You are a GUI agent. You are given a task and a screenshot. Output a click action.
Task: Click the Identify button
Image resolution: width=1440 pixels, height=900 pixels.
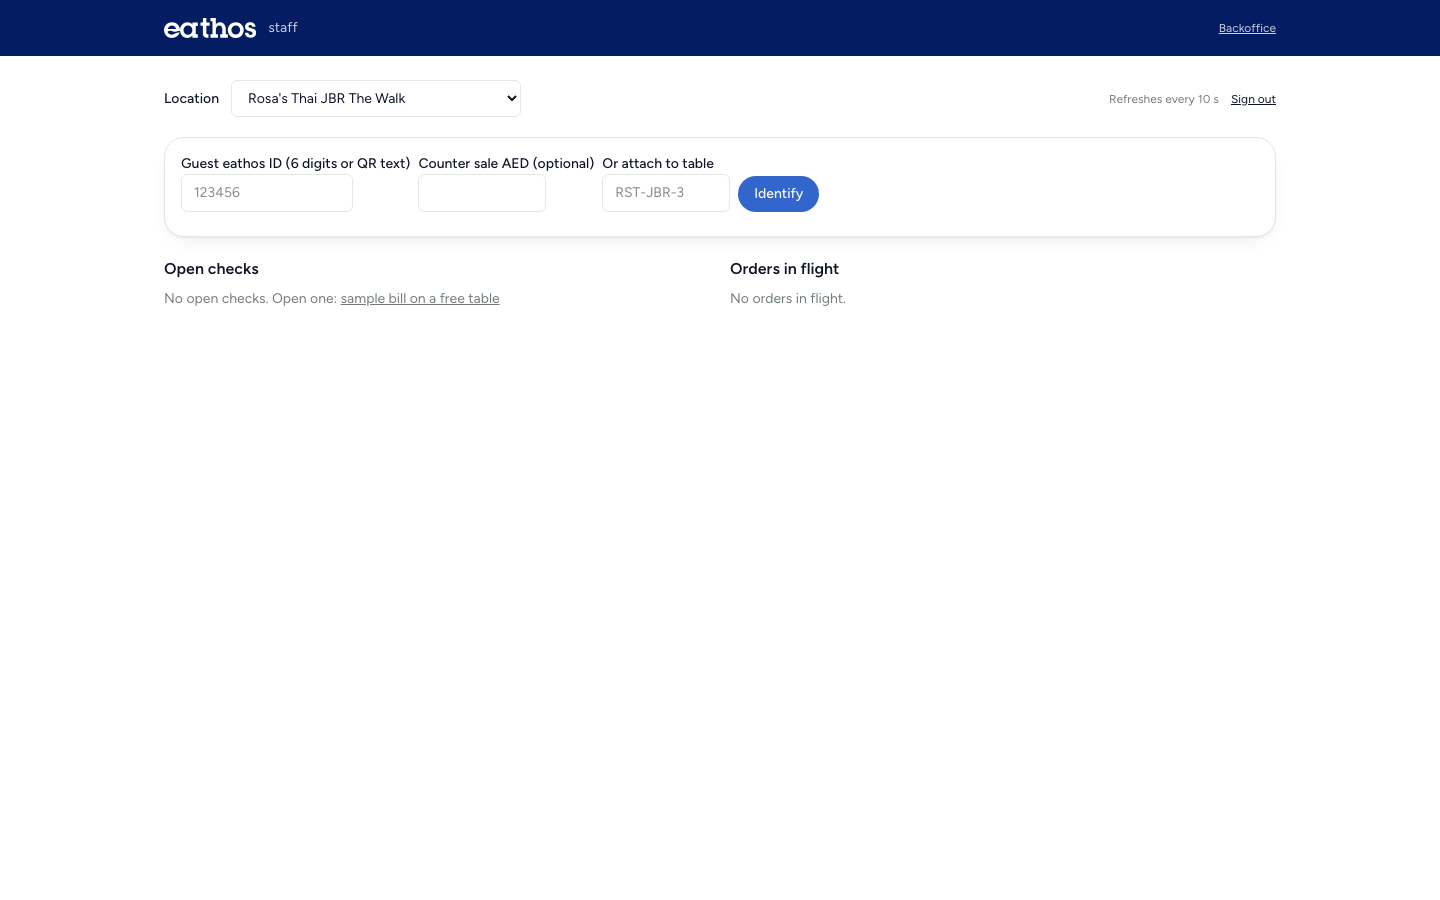[x=778, y=194]
